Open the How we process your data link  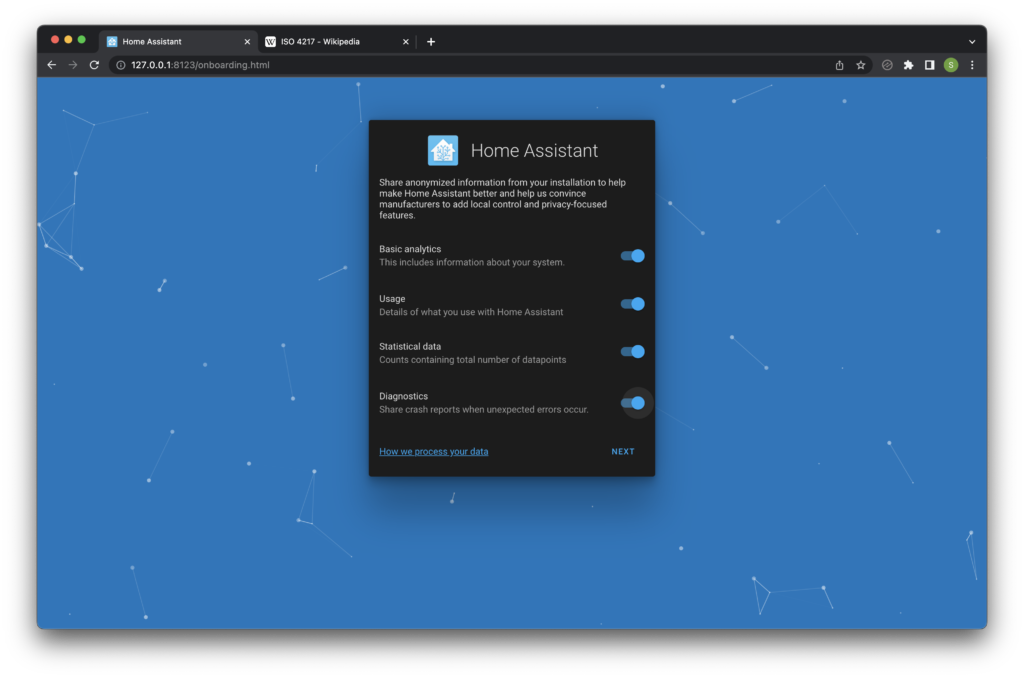[434, 451]
